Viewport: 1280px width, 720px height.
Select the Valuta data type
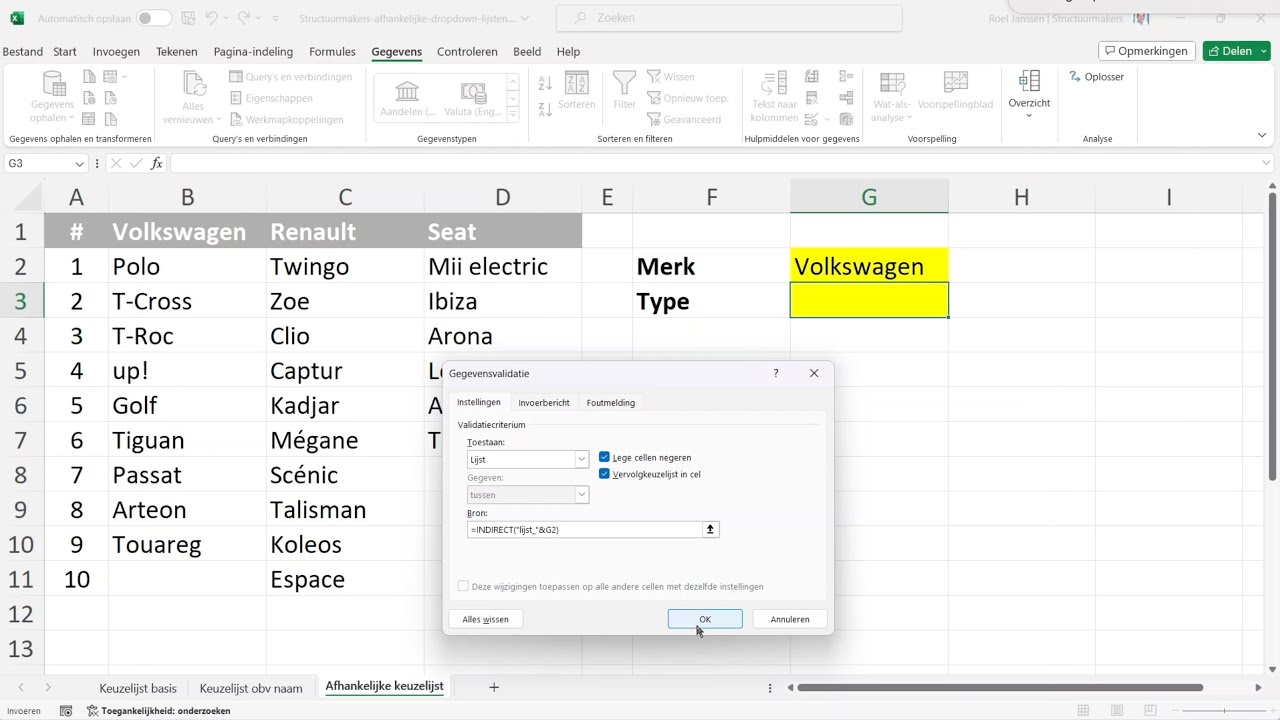[473, 98]
